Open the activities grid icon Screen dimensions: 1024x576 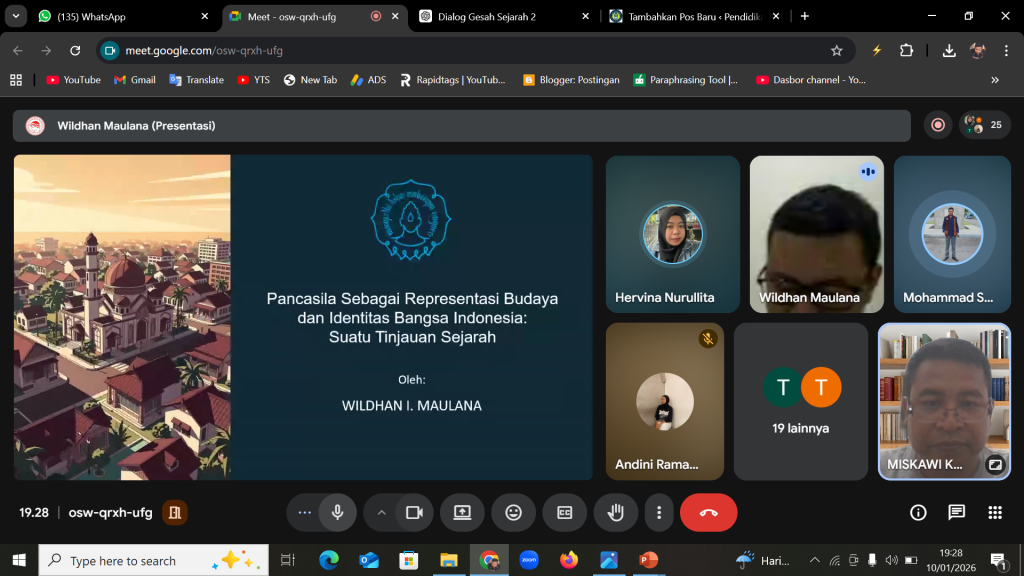coord(994,512)
